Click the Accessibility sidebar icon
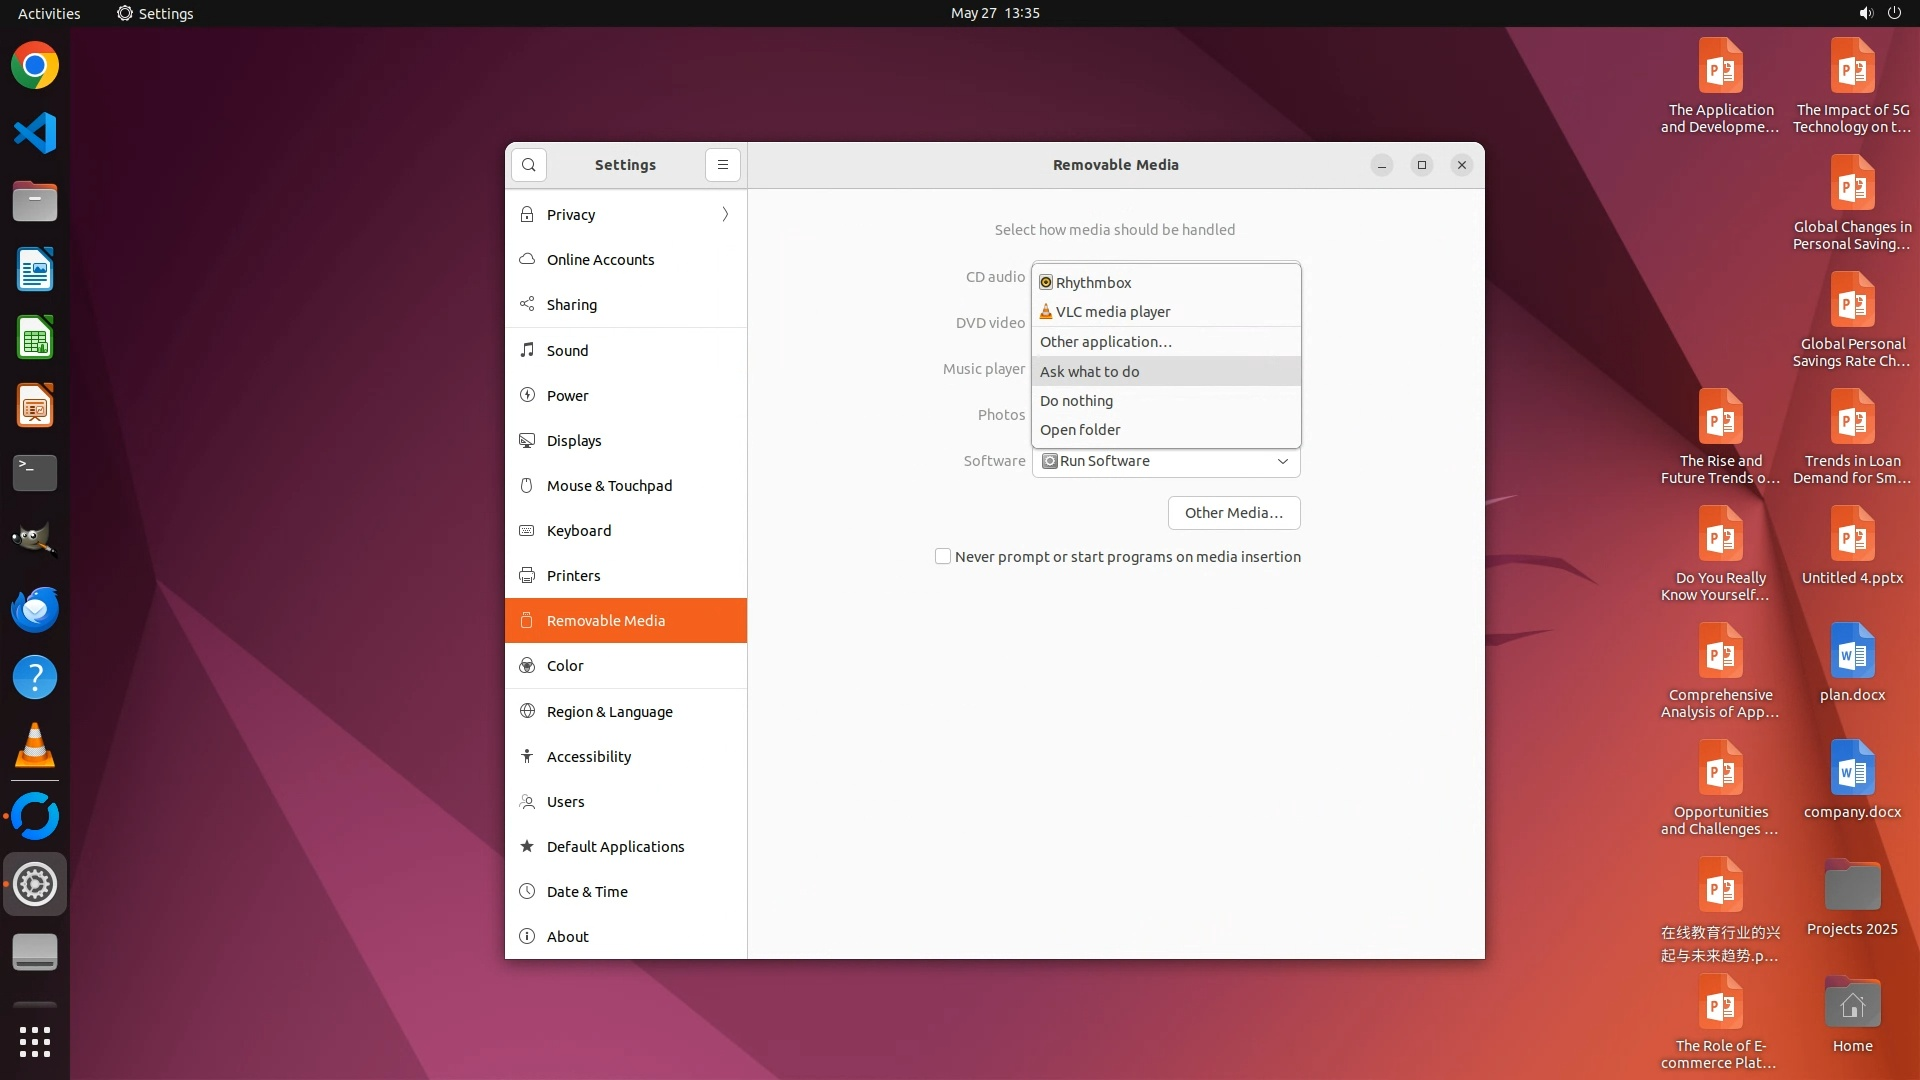This screenshot has width=1920, height=1080. coord(527,757)
